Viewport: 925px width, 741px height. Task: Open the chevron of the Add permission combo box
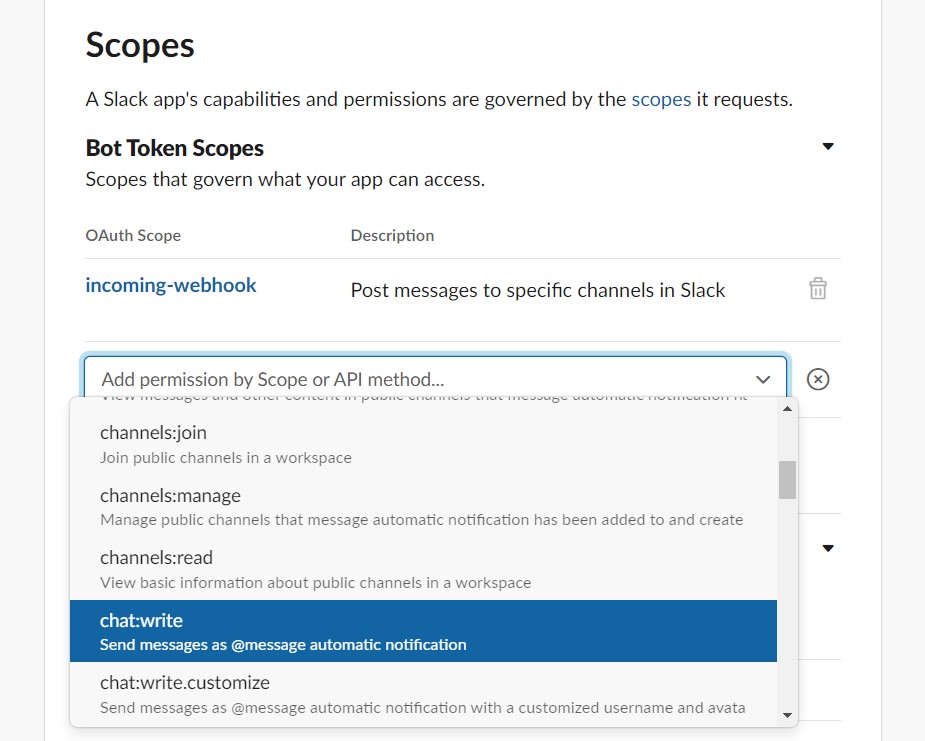[x=763, y=379]
